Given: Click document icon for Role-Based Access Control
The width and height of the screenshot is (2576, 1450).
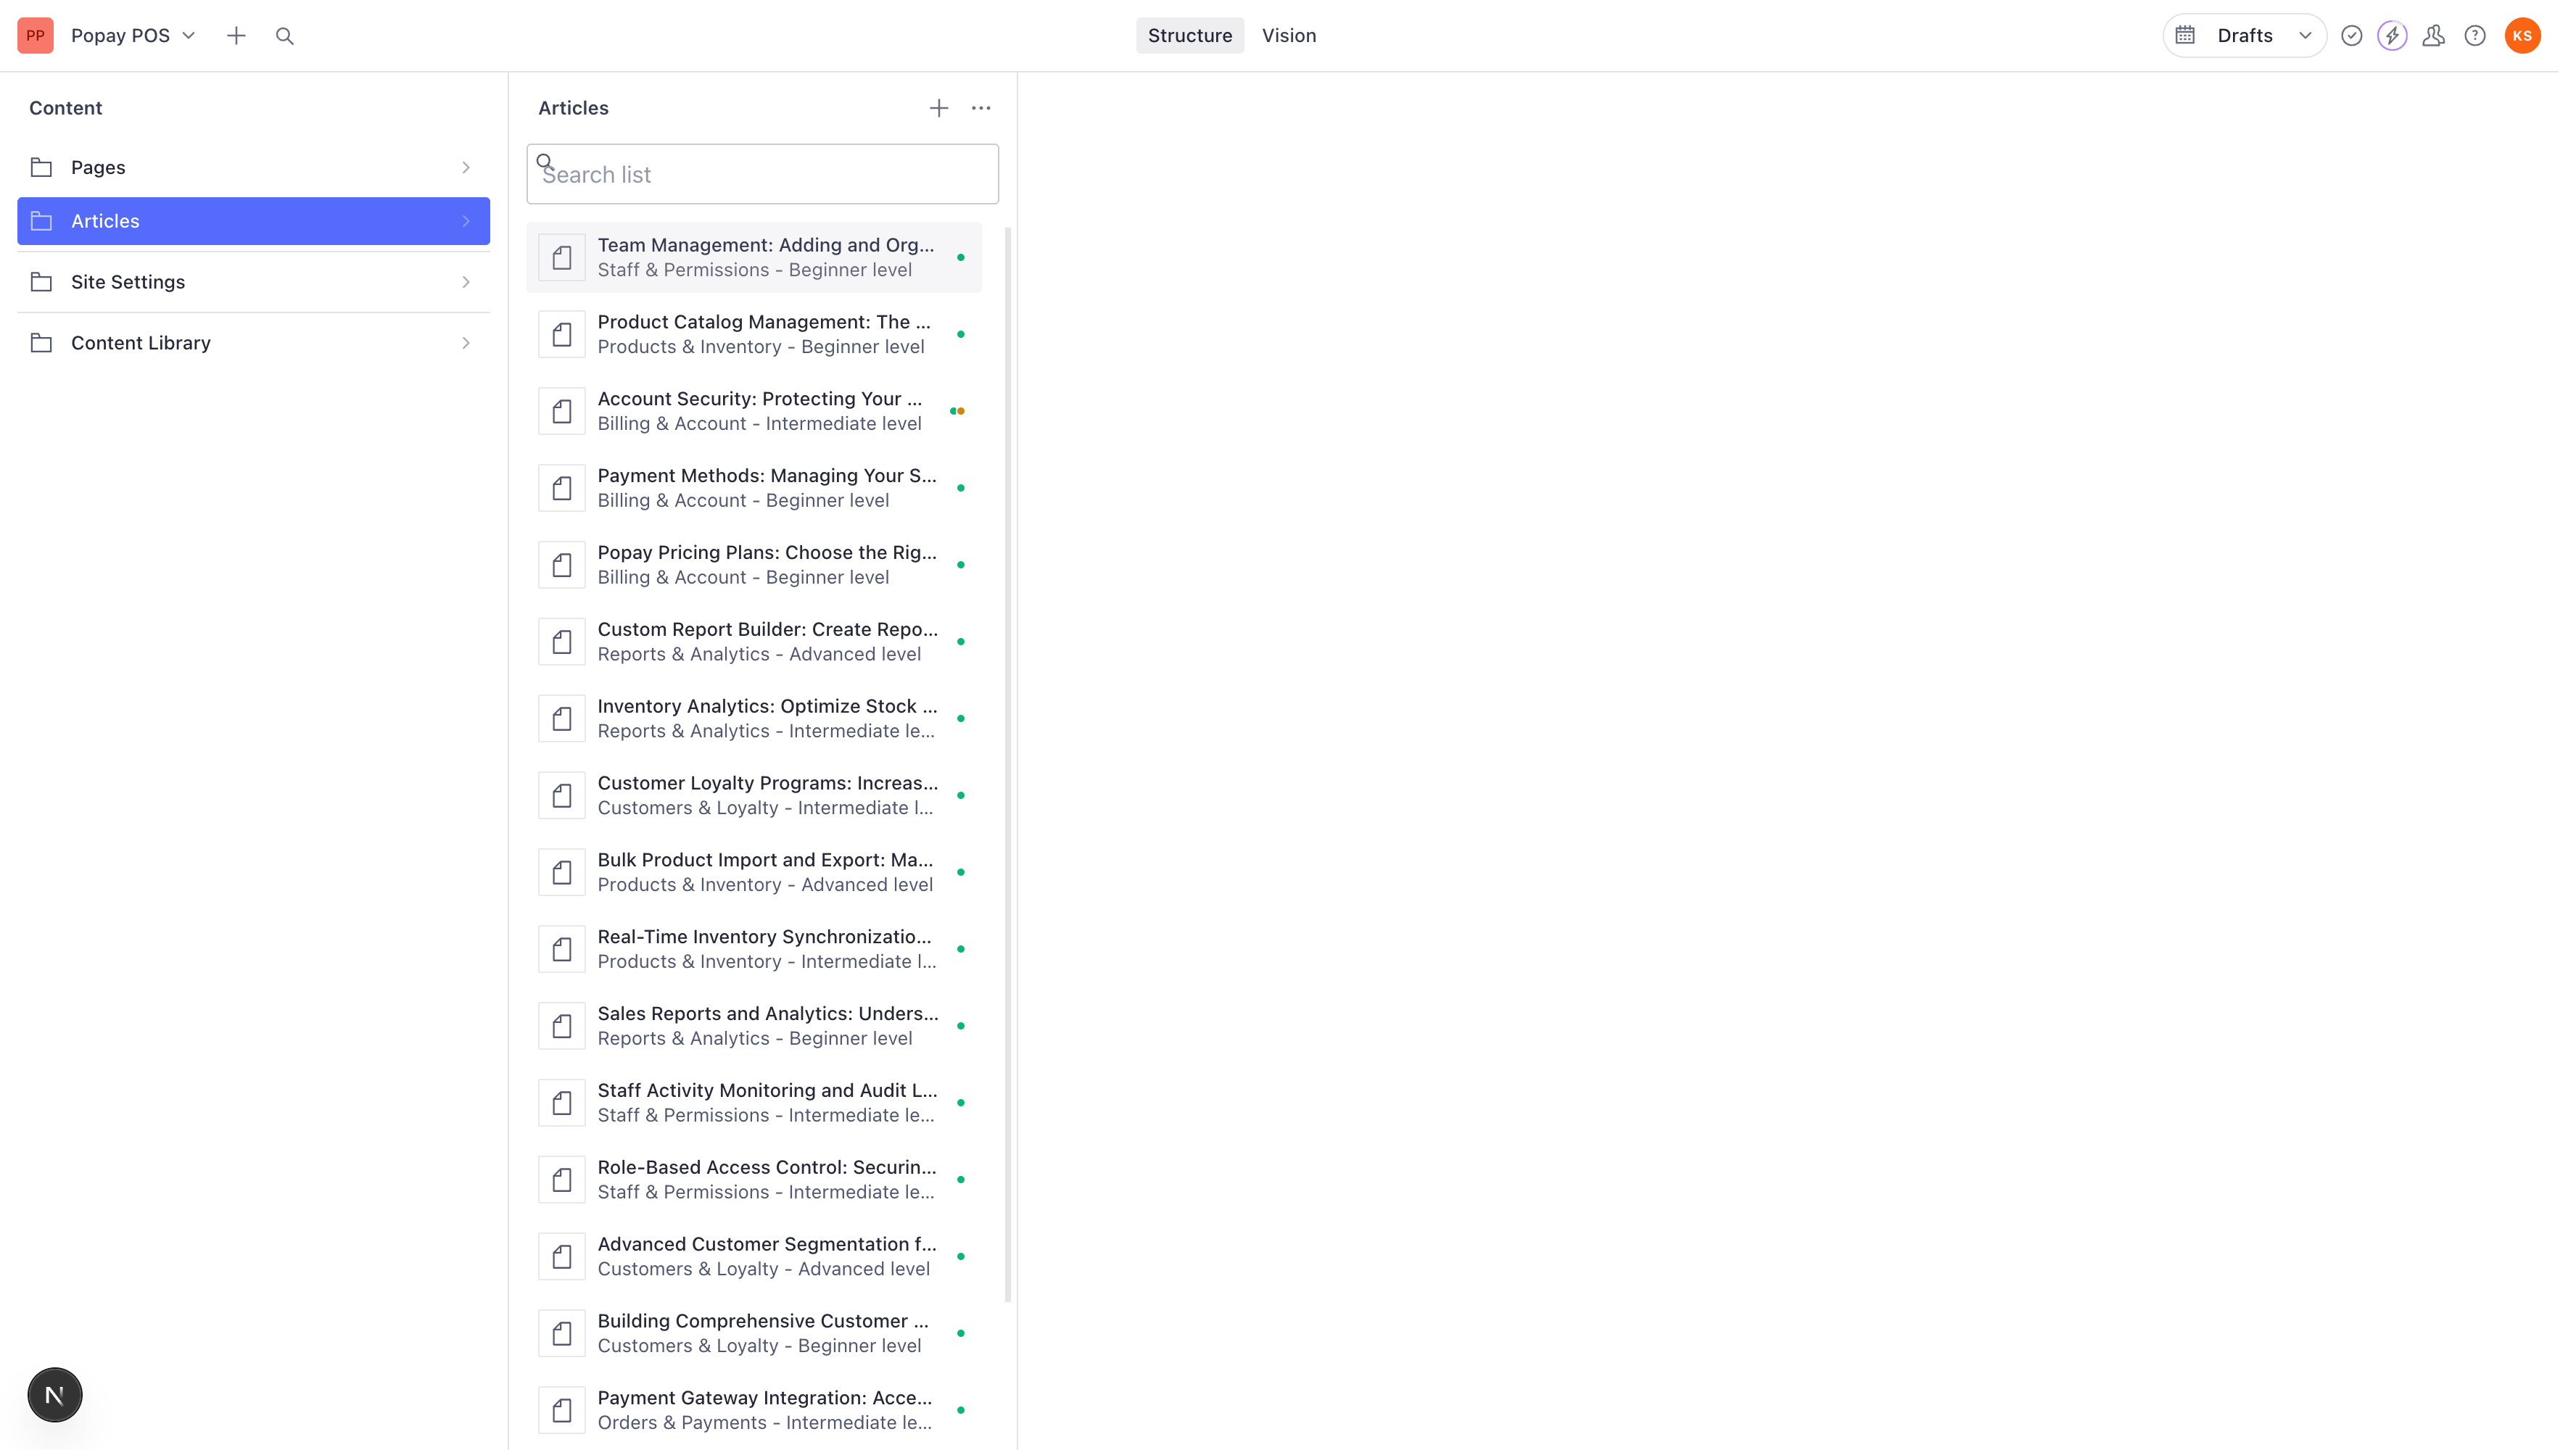Looking at the screenshot, I should click(562, 1182).
